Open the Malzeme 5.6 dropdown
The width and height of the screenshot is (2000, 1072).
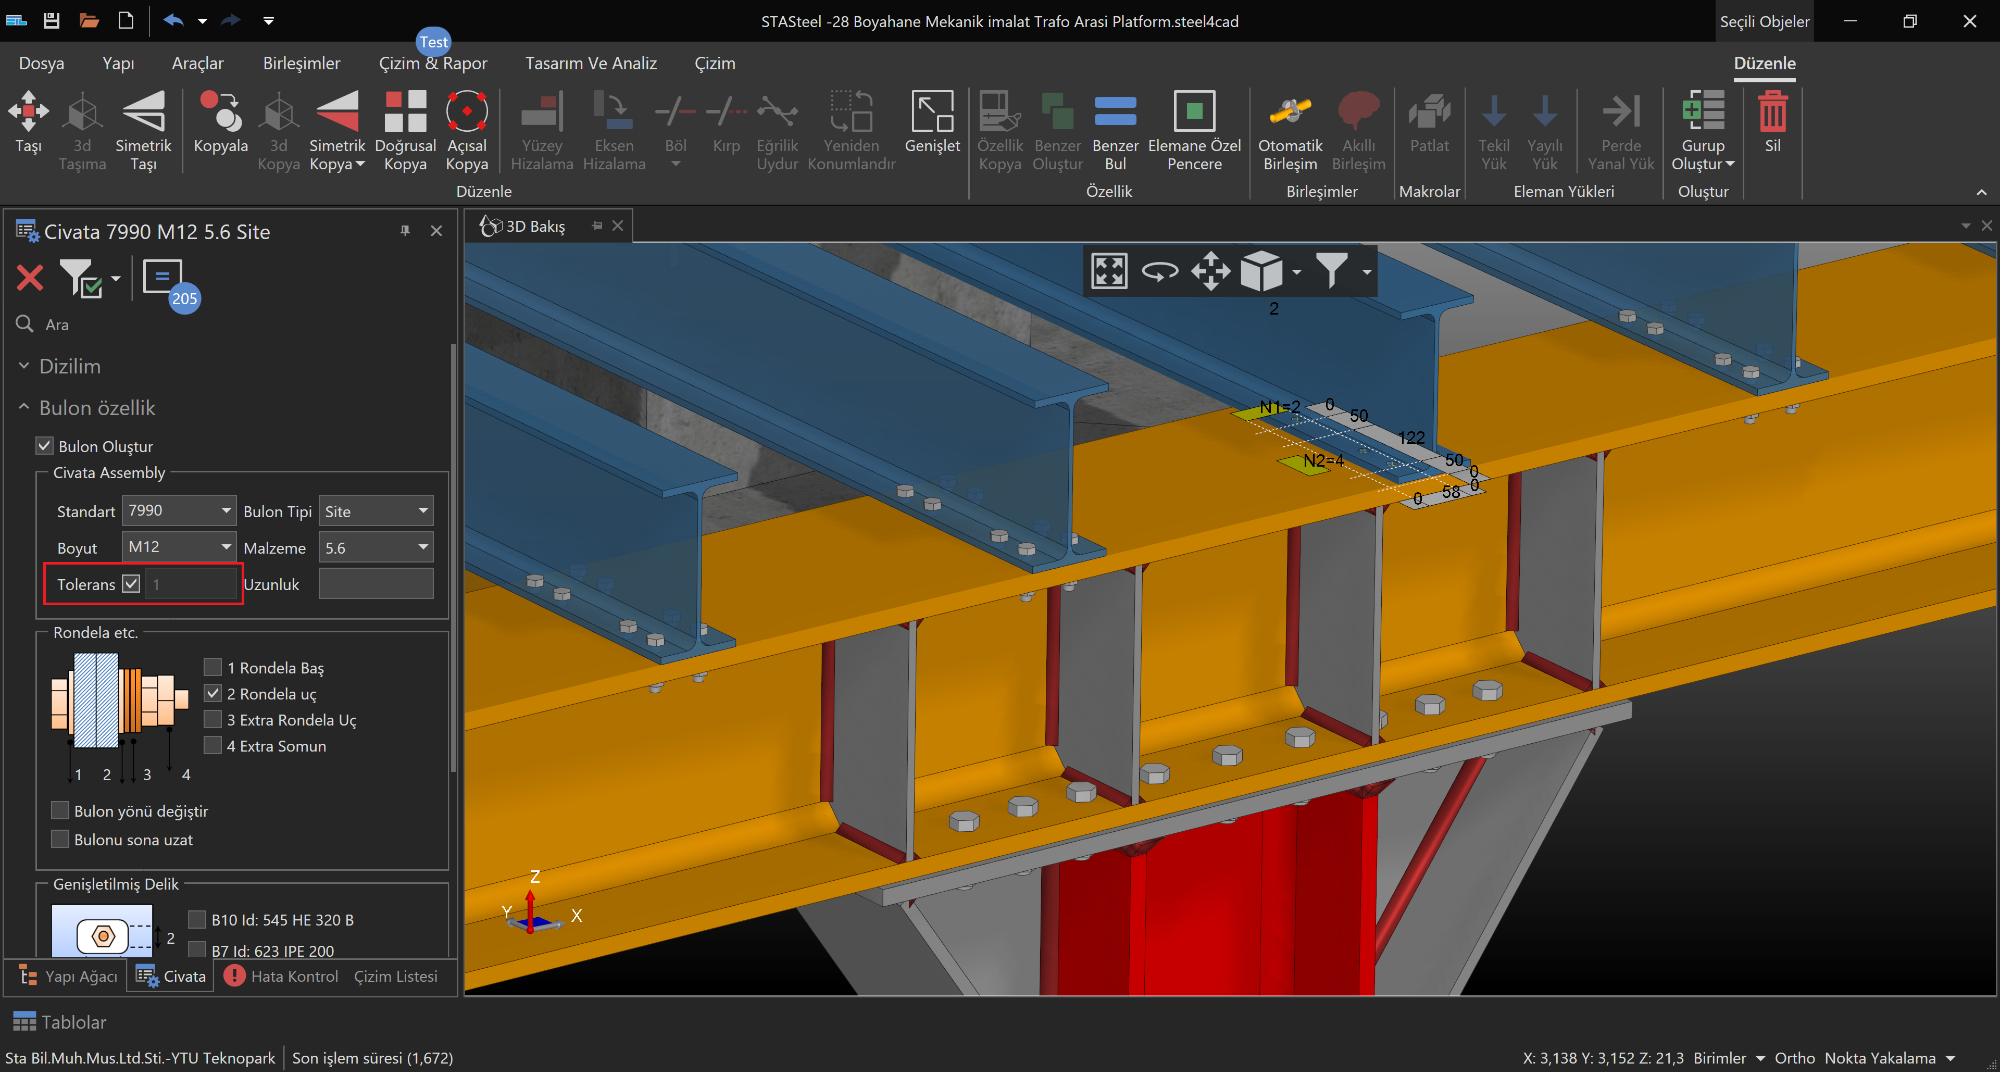[x=376, y=548]
